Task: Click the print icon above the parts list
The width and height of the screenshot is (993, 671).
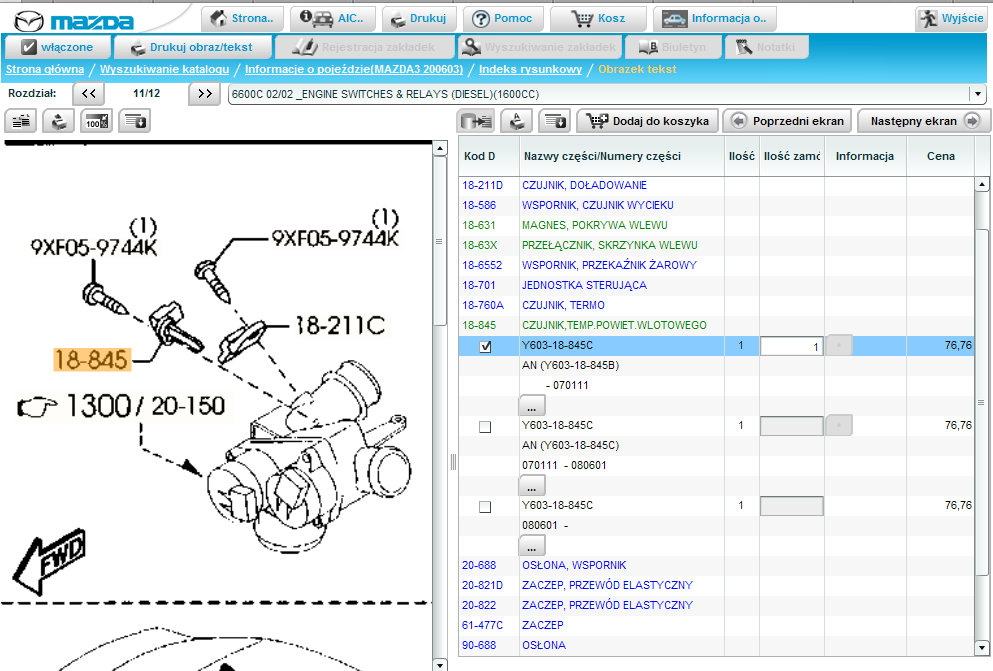Action: coord(516,121)
